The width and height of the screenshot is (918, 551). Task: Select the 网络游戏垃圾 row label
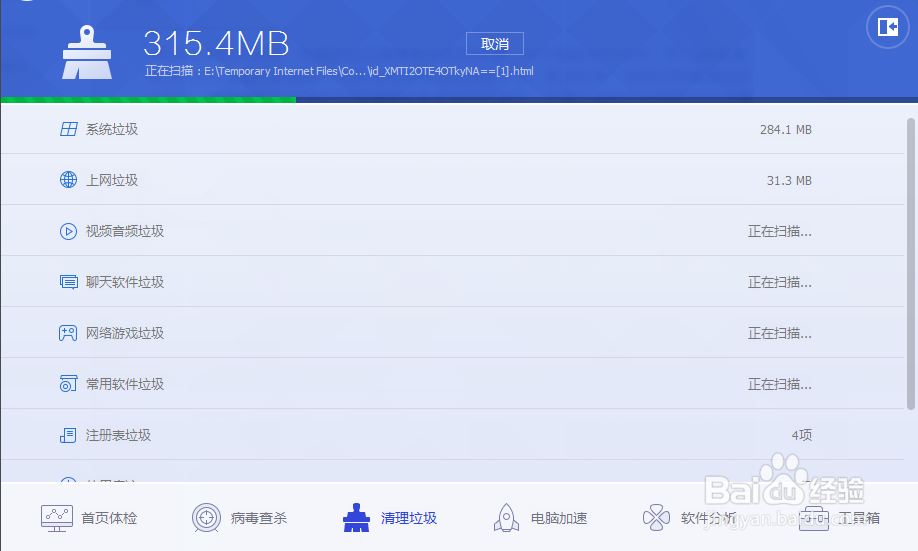click(125, 333)
